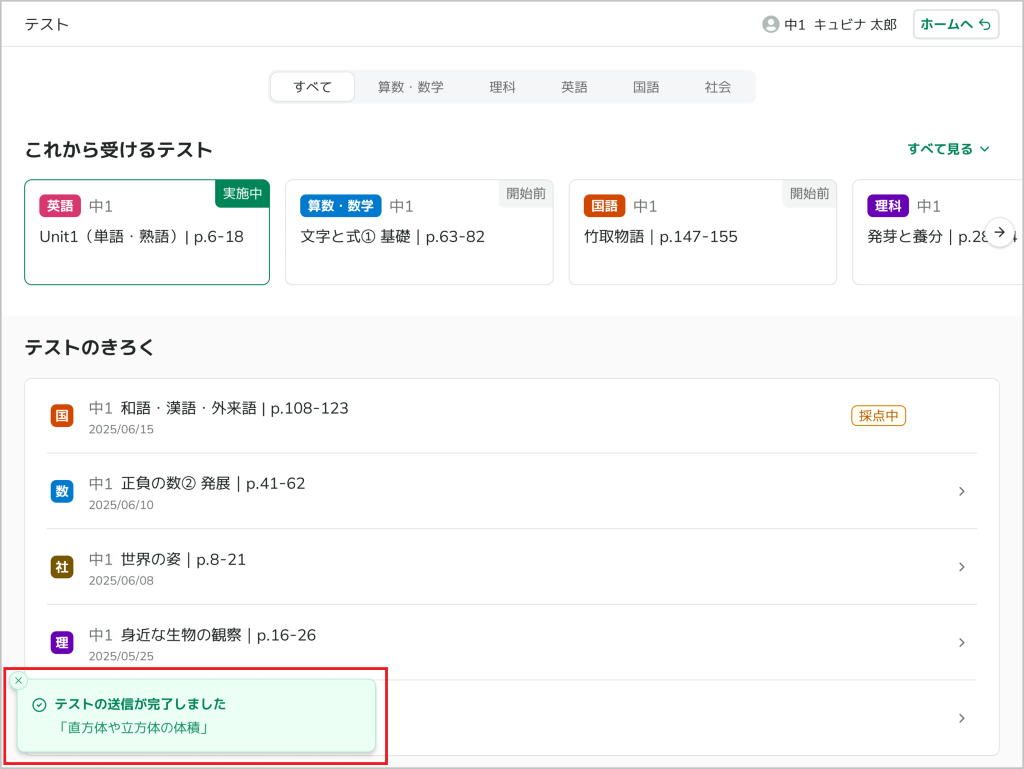Click the 国語 badge on 竹取物語 card

[605, 206]
